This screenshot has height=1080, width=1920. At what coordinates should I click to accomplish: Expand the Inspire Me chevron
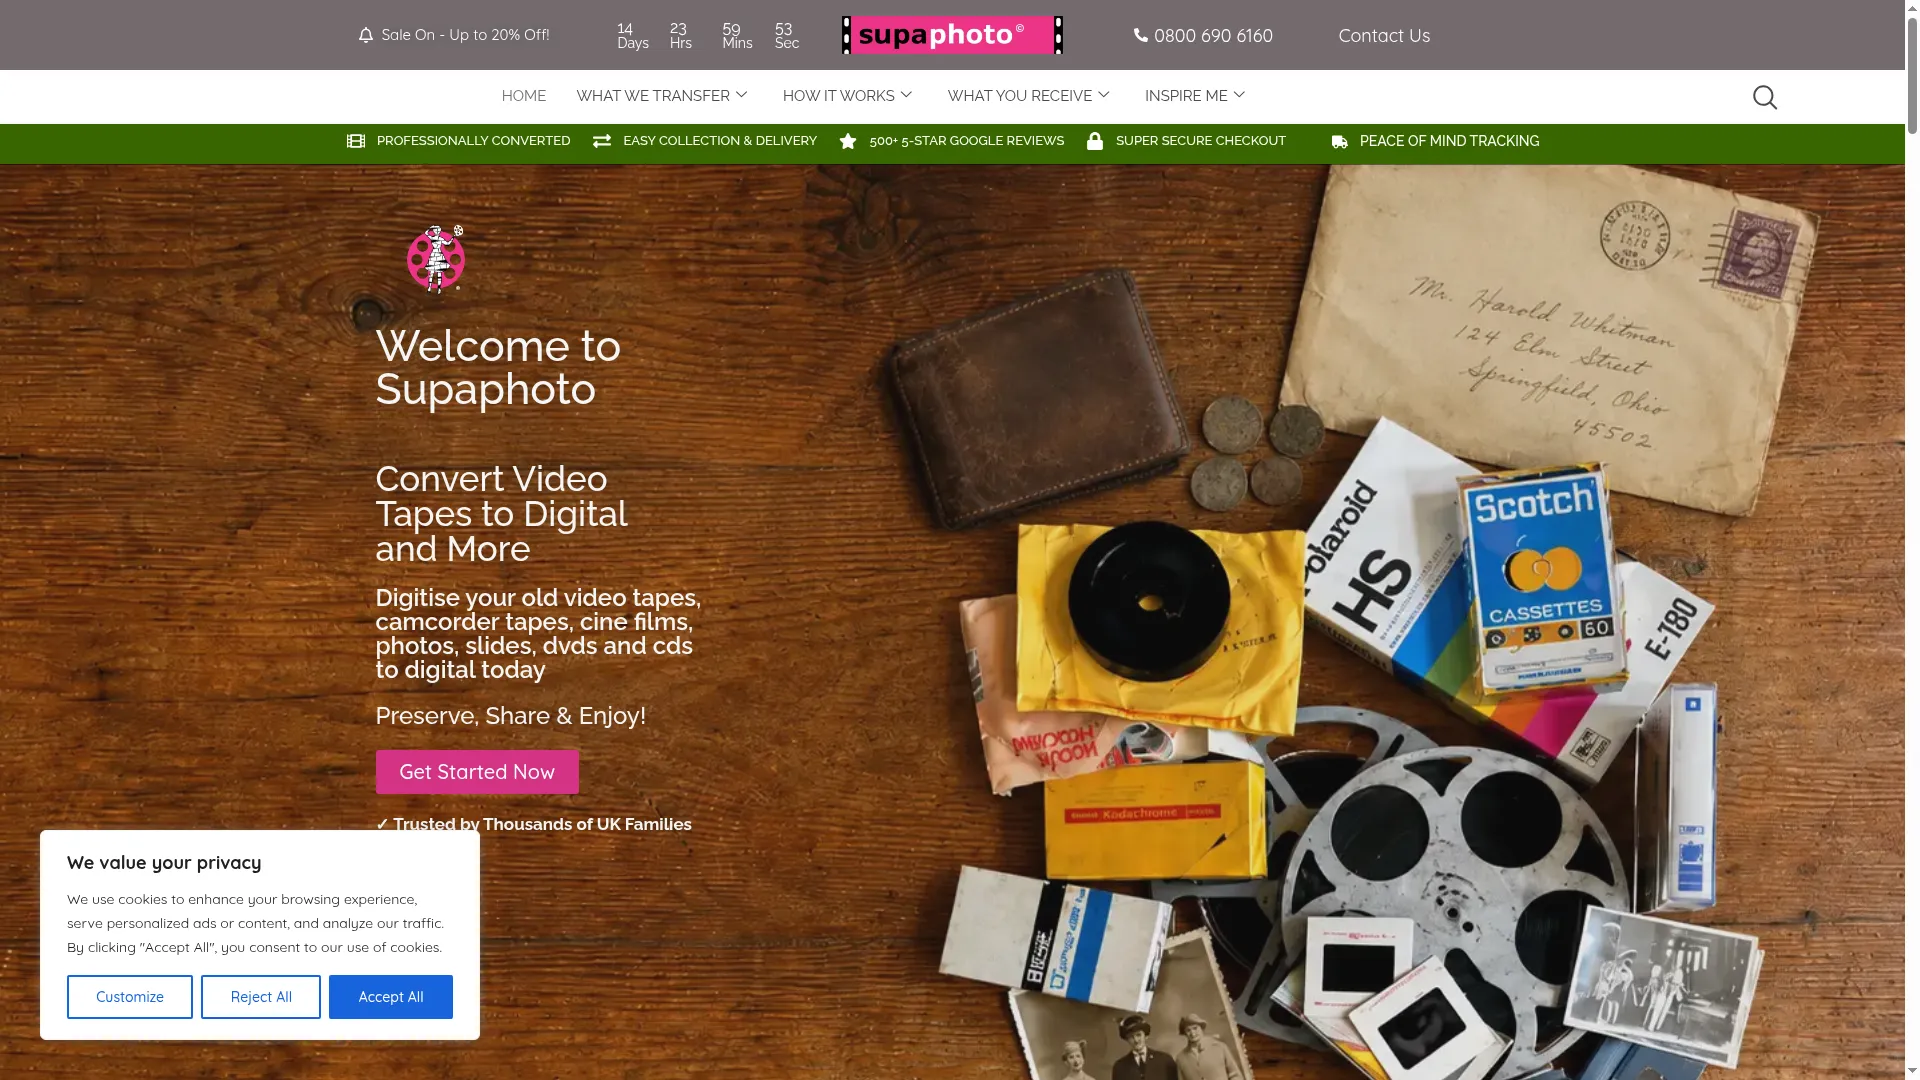[x=1239, y=95]
